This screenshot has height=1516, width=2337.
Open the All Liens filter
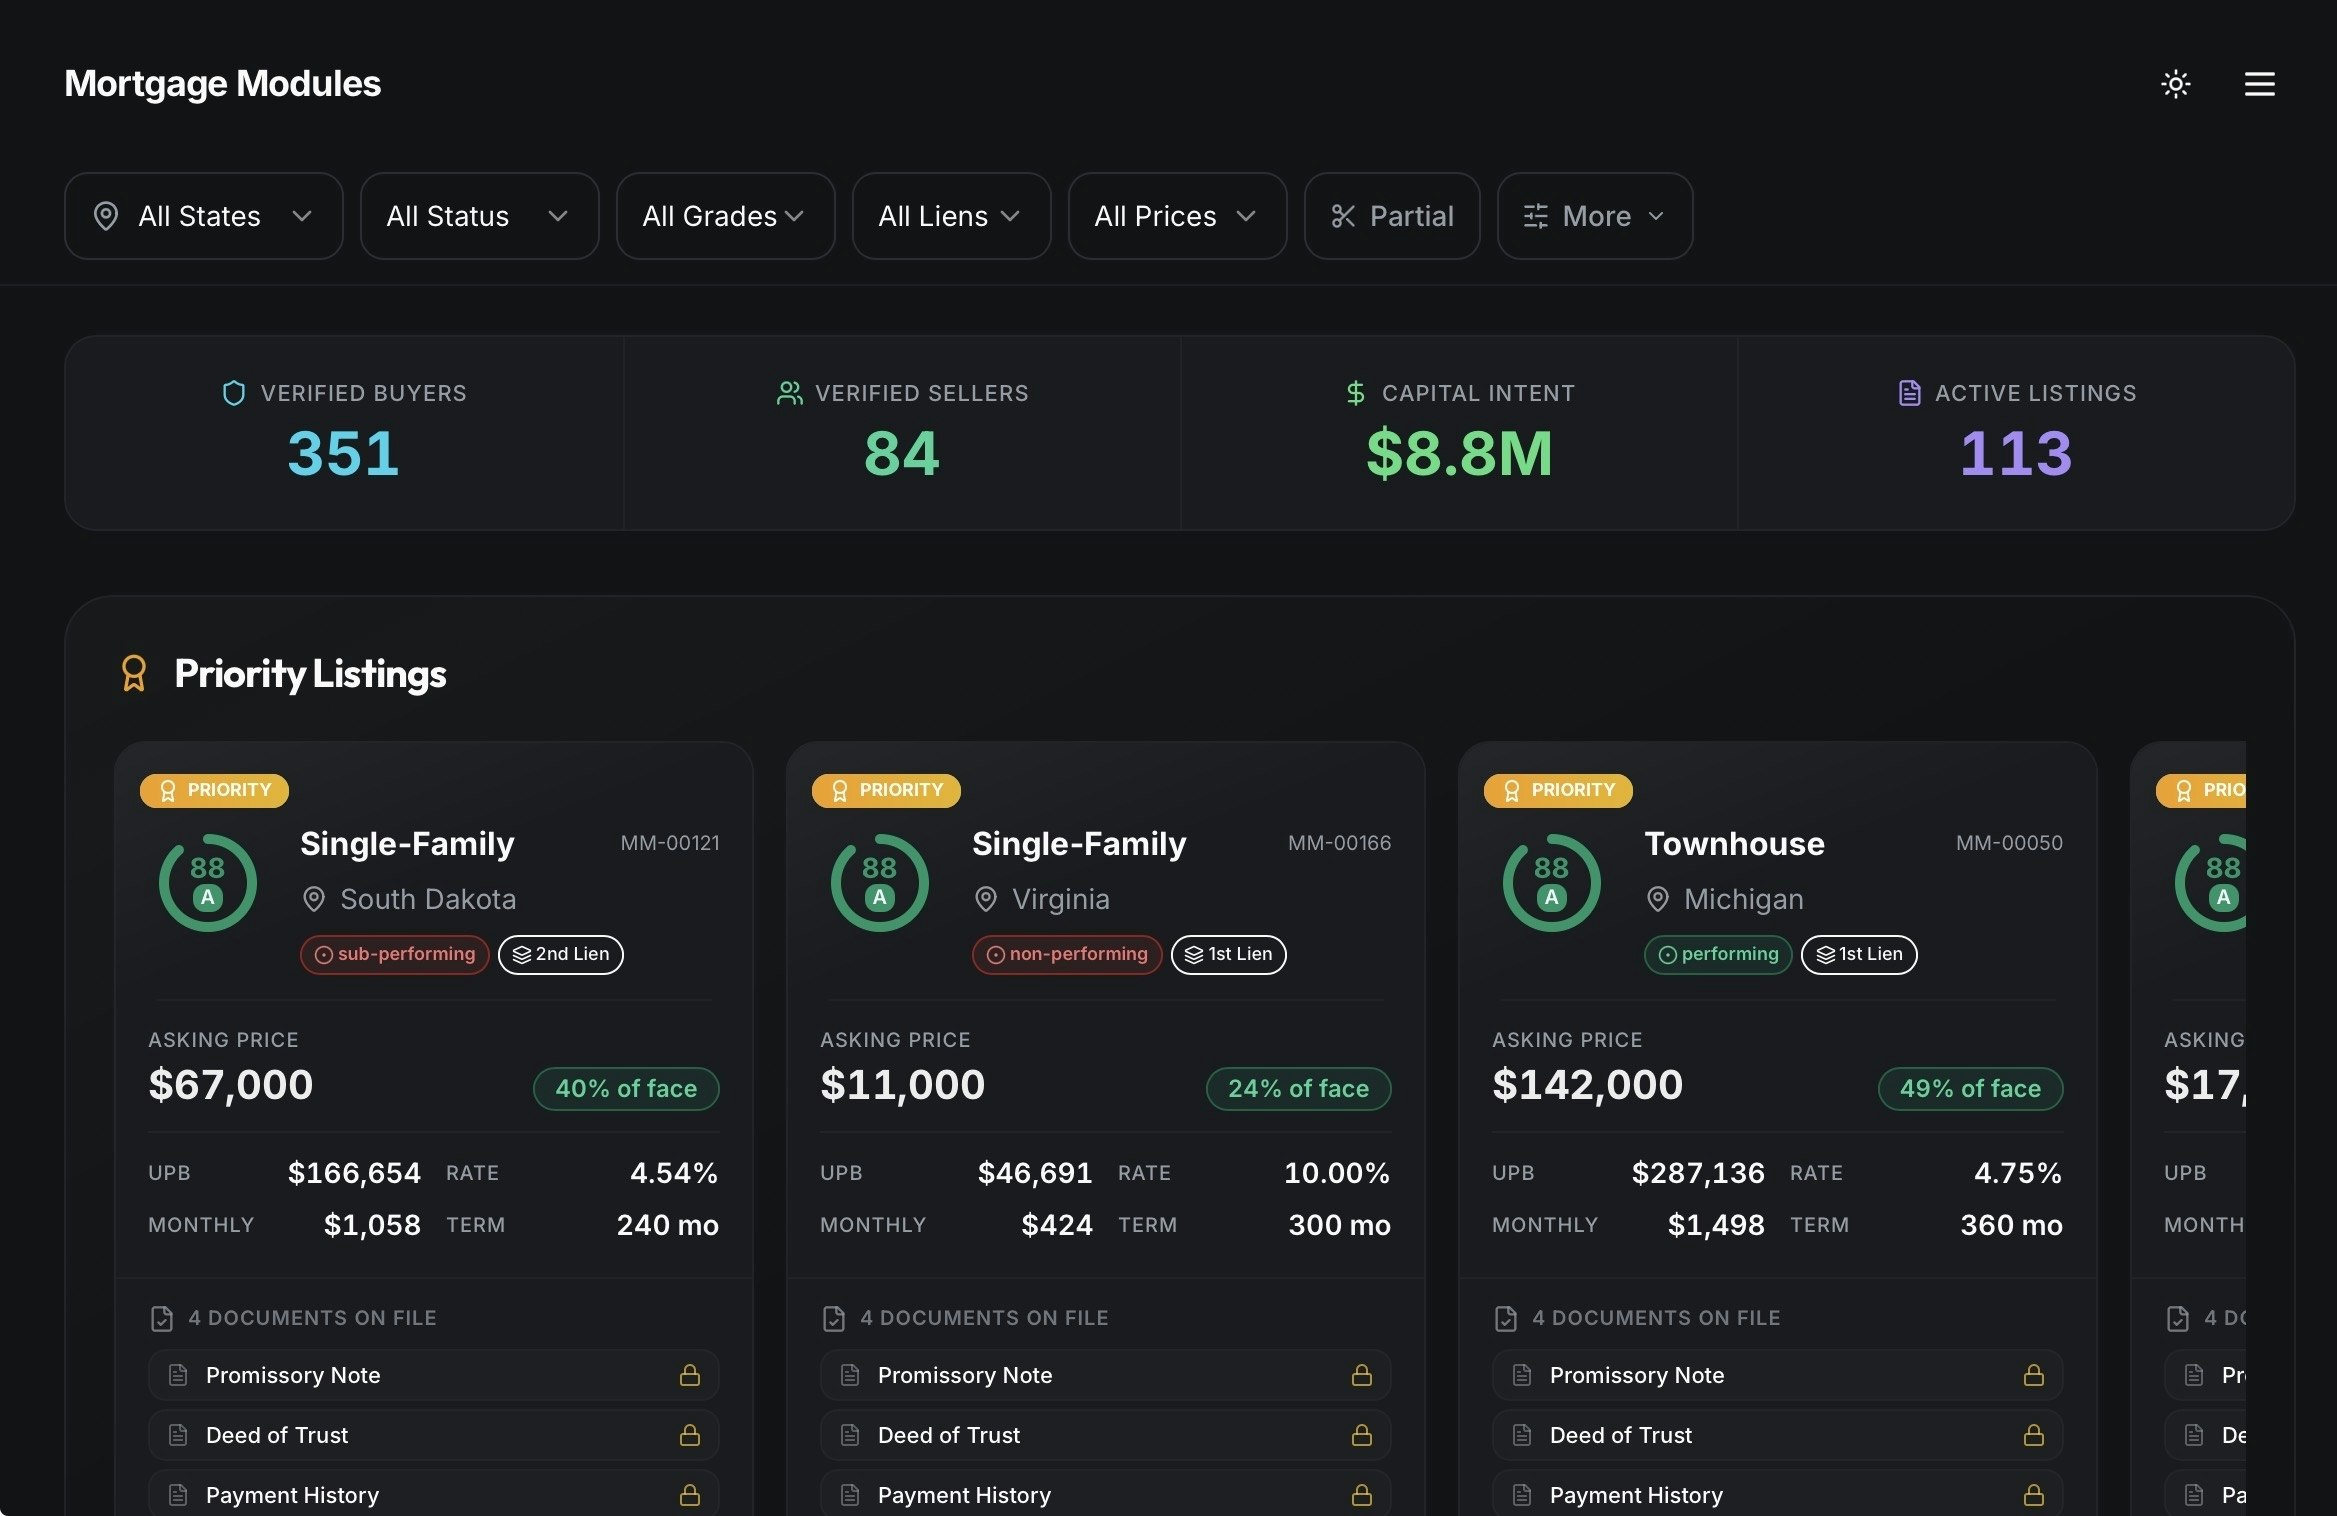click(950, 216)
